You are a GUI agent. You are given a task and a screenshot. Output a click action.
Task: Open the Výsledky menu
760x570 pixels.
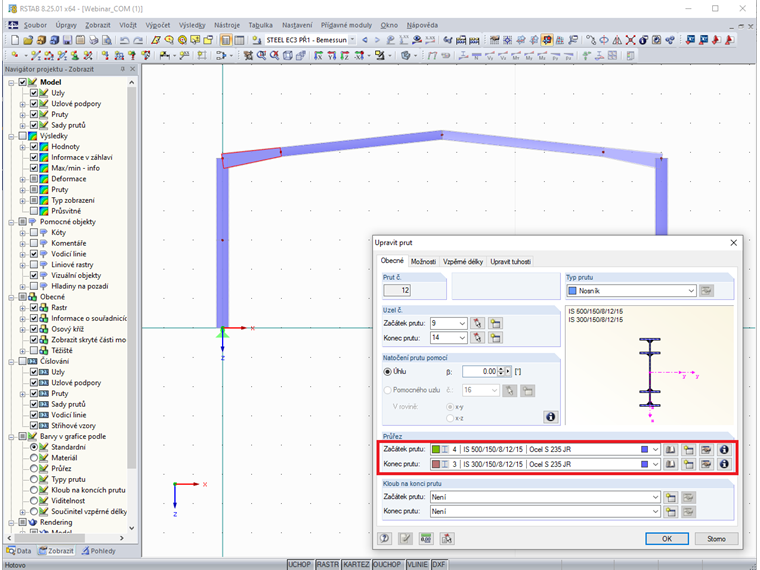point(191,23)
